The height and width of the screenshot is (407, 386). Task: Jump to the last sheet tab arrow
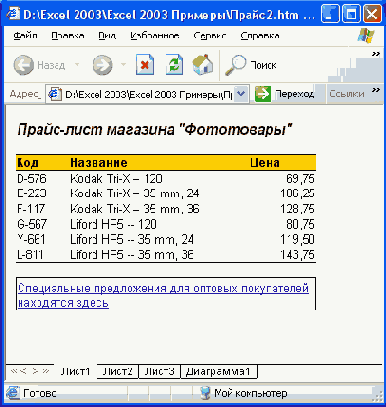pyautogui.click(x=46, y=371)
